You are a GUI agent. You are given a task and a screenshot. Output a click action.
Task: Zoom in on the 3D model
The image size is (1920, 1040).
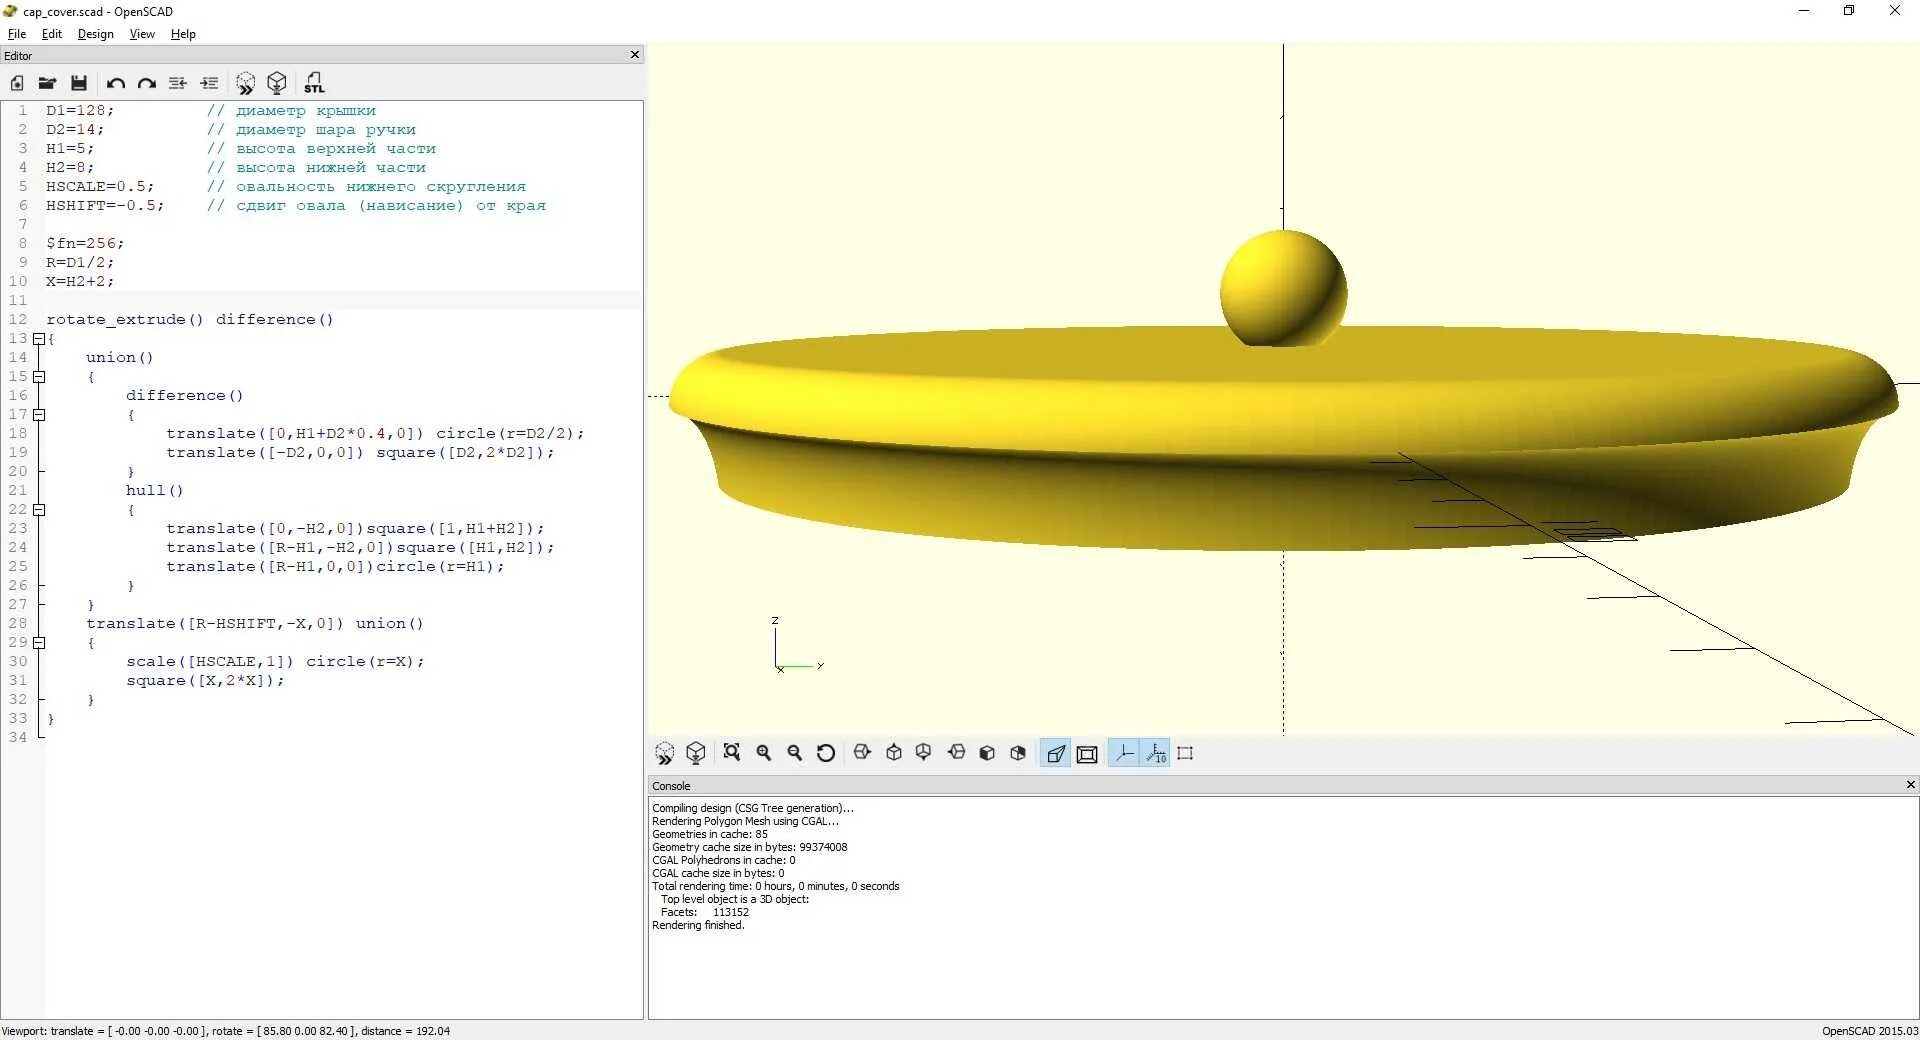[x=763, y=753]
